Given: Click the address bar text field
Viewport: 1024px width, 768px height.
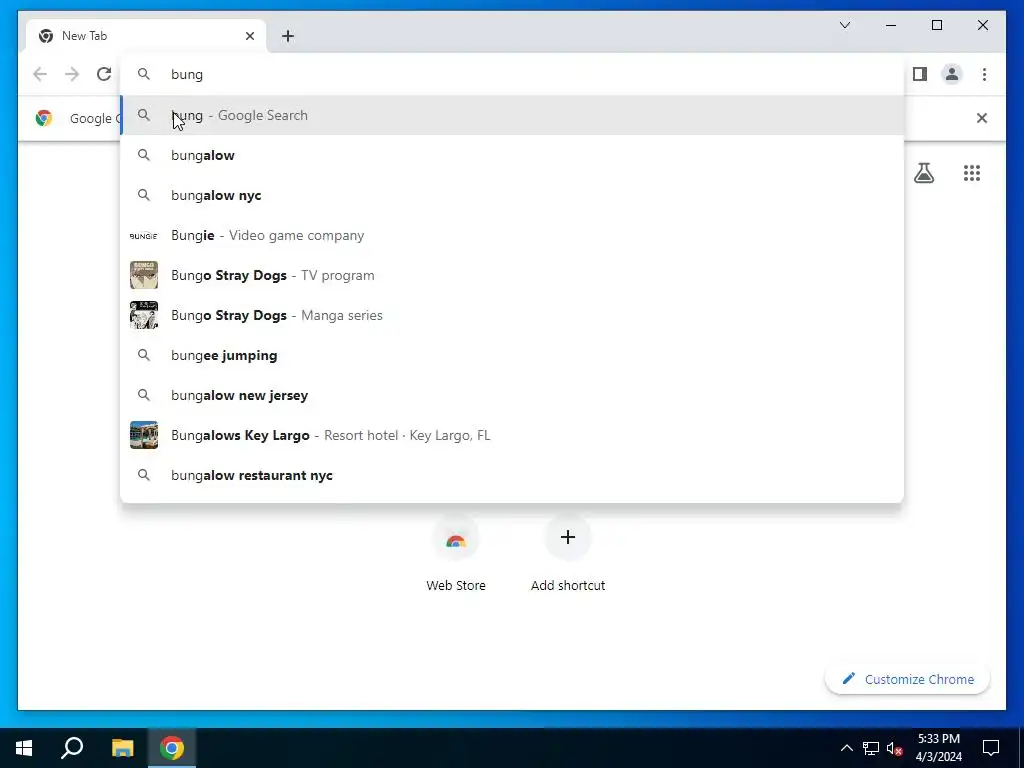Looking at the screenshot, I should pos(512,74).
